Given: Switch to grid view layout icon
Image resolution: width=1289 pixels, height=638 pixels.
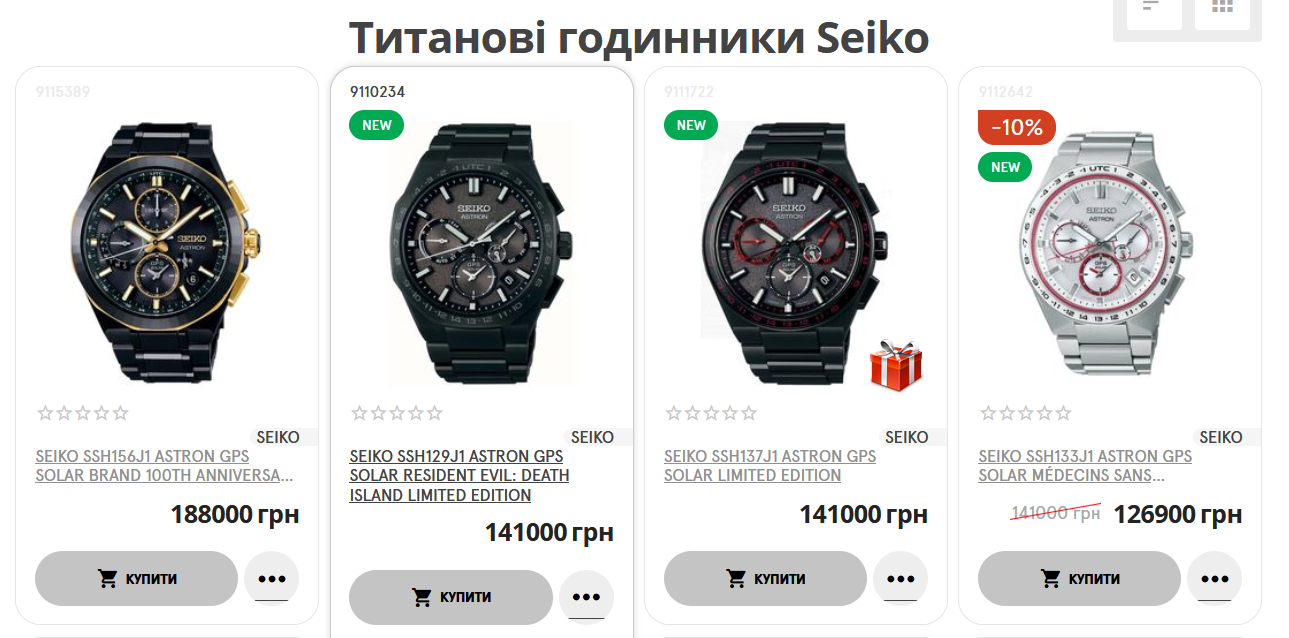Looking at the screenshot, I should point(1222,8).
